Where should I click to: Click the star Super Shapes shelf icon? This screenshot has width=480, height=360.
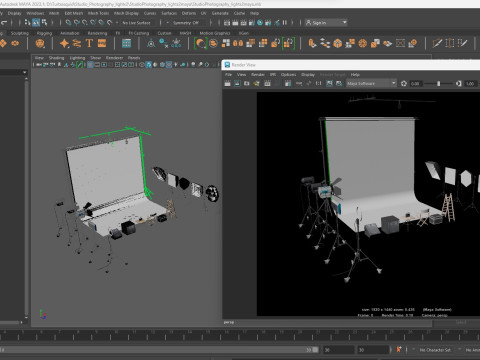tap(64, 43)
